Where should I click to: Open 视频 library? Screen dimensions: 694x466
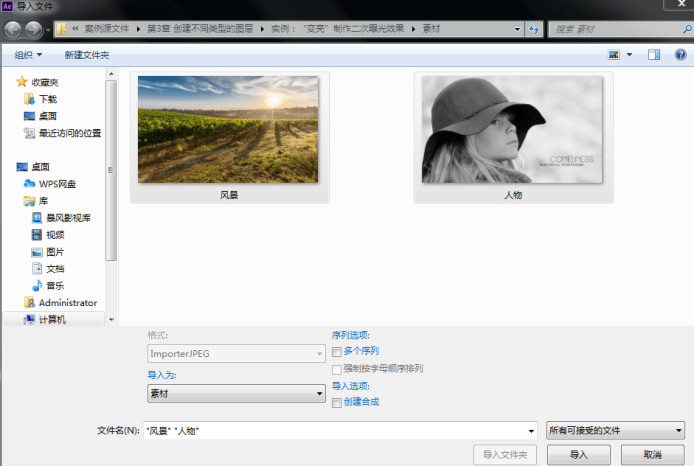48,235
